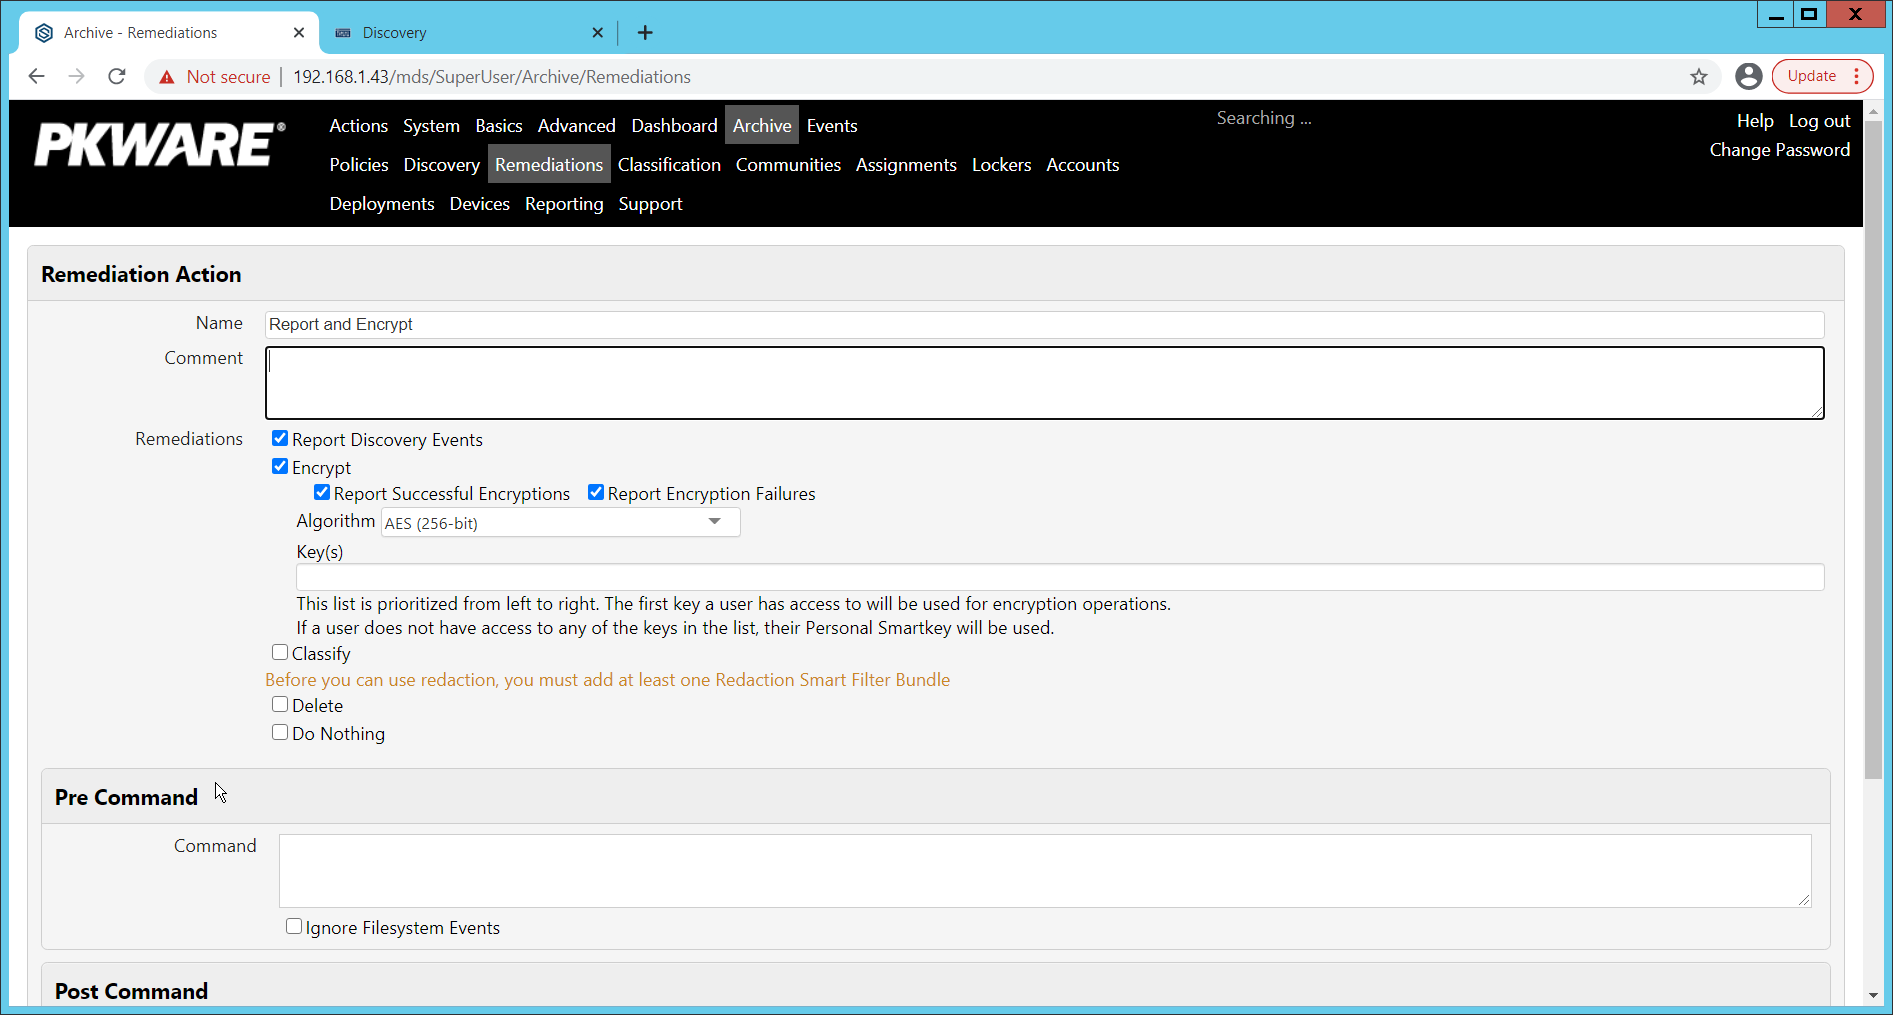This screenshot has width=1893, height=1015.
Task: Open the Change Password link
Action: click(1779, 150)
